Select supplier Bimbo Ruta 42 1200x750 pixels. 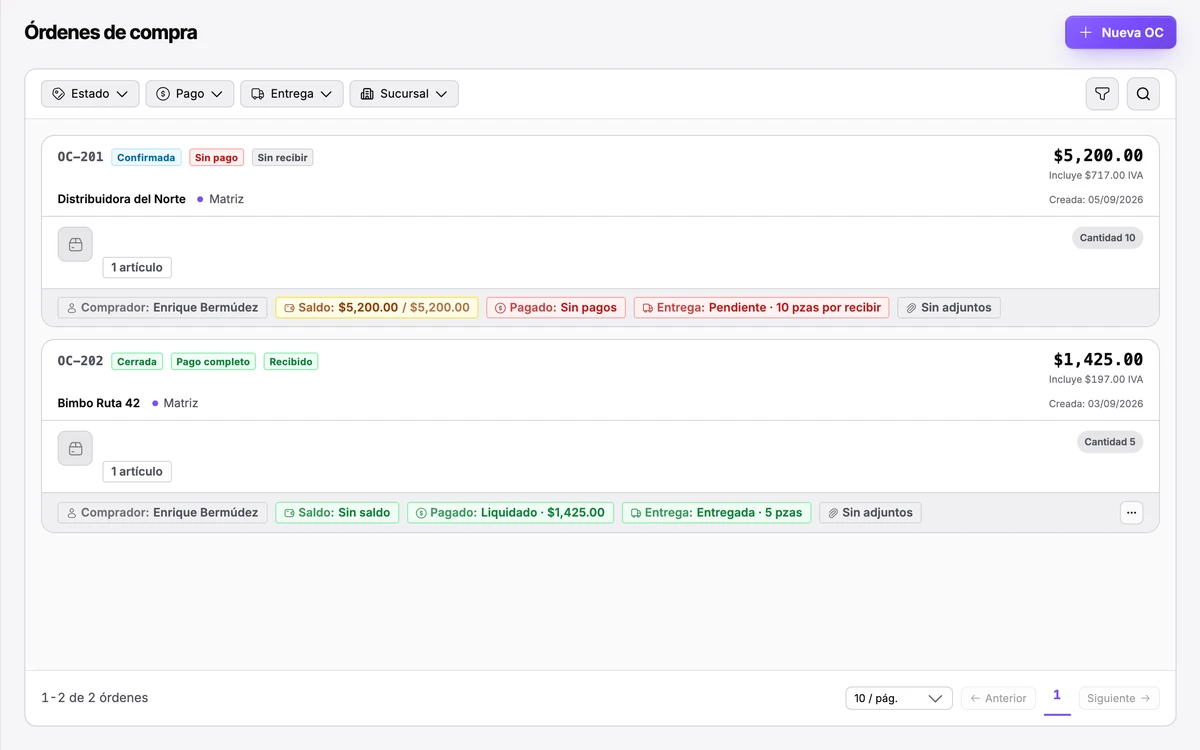pos(99,403)
